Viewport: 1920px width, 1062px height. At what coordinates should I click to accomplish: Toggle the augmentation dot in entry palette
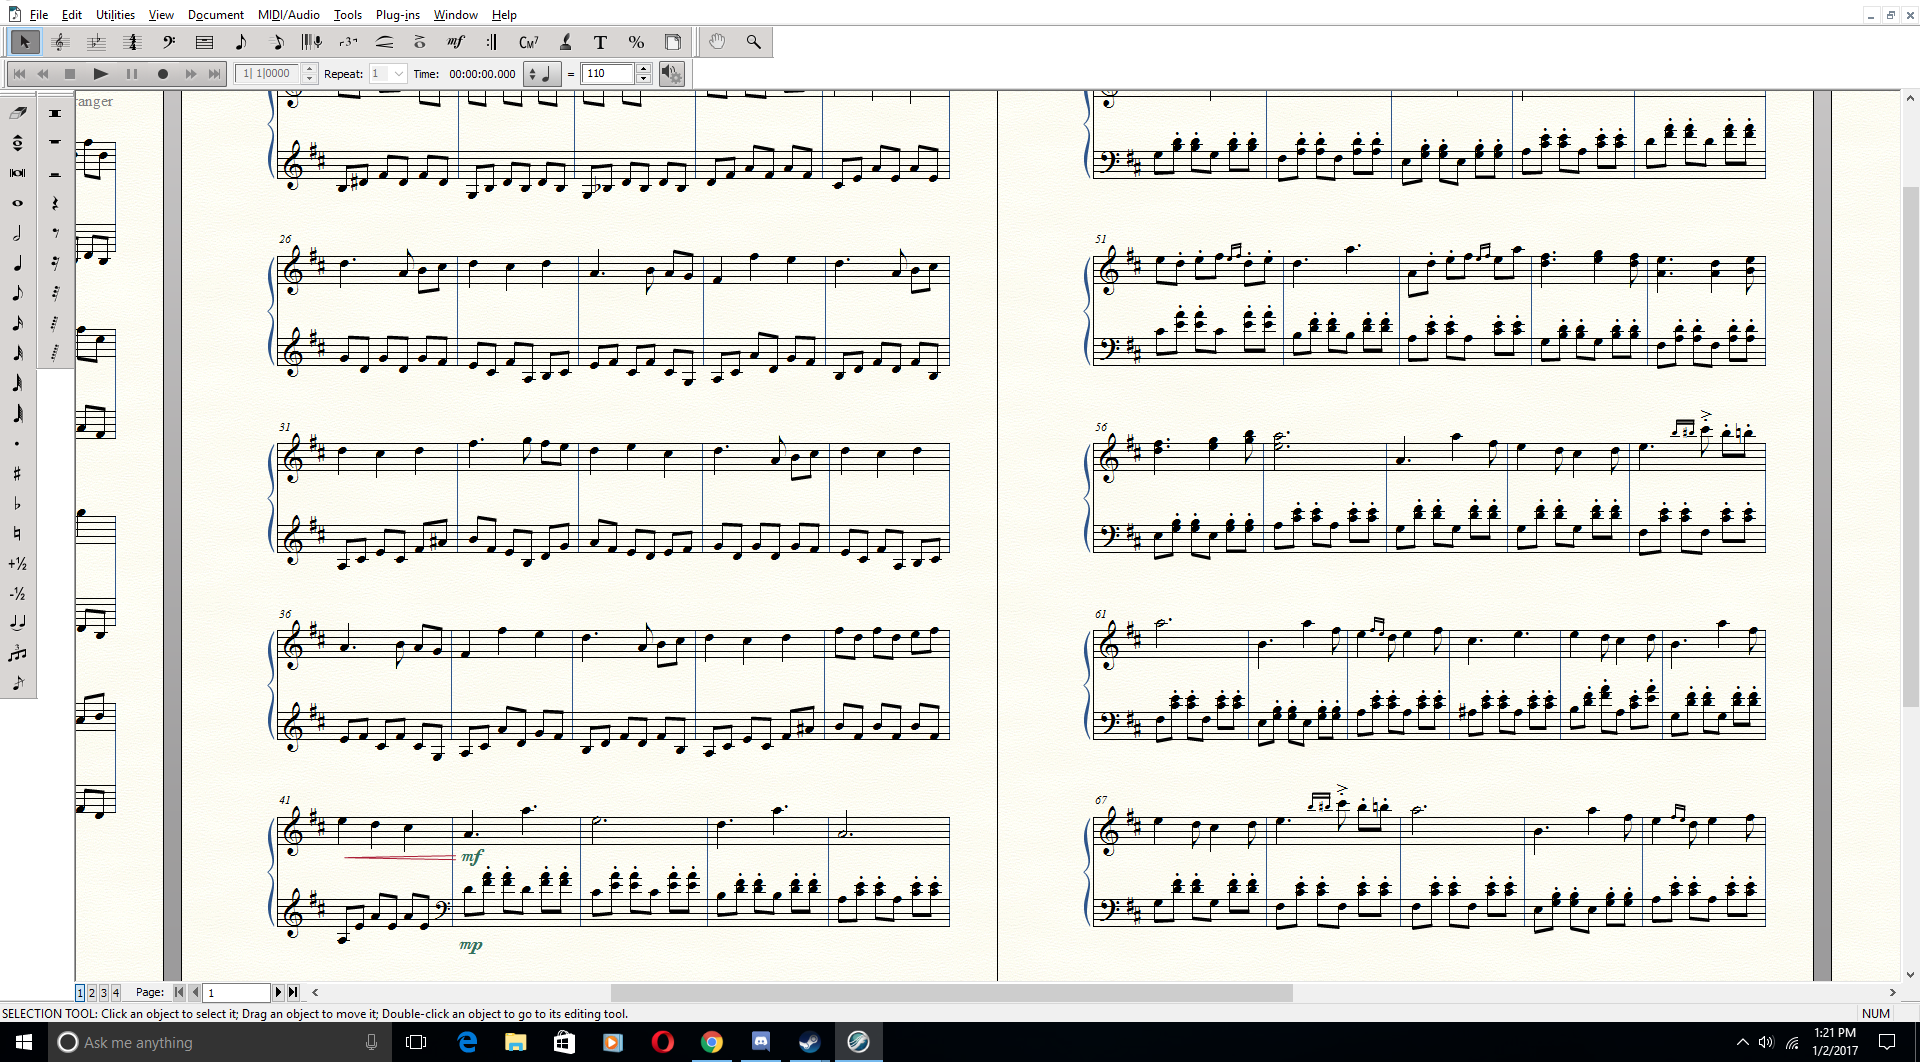[x=18, y=443]
